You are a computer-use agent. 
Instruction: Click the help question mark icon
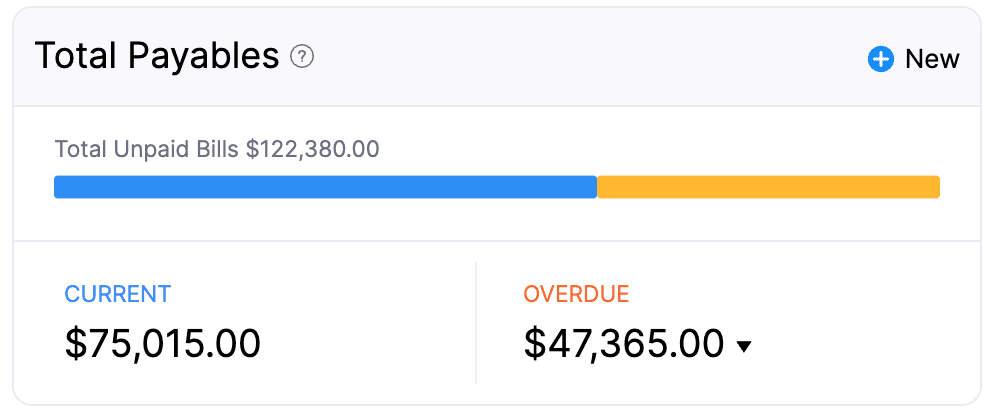(x=302, y=57)
